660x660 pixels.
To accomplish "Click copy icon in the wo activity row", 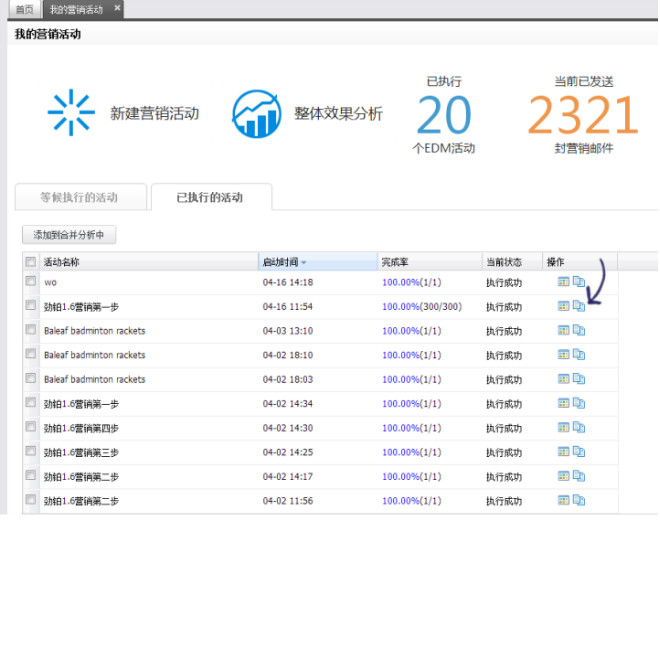I will pyautogui.click(x=579, y=282).
